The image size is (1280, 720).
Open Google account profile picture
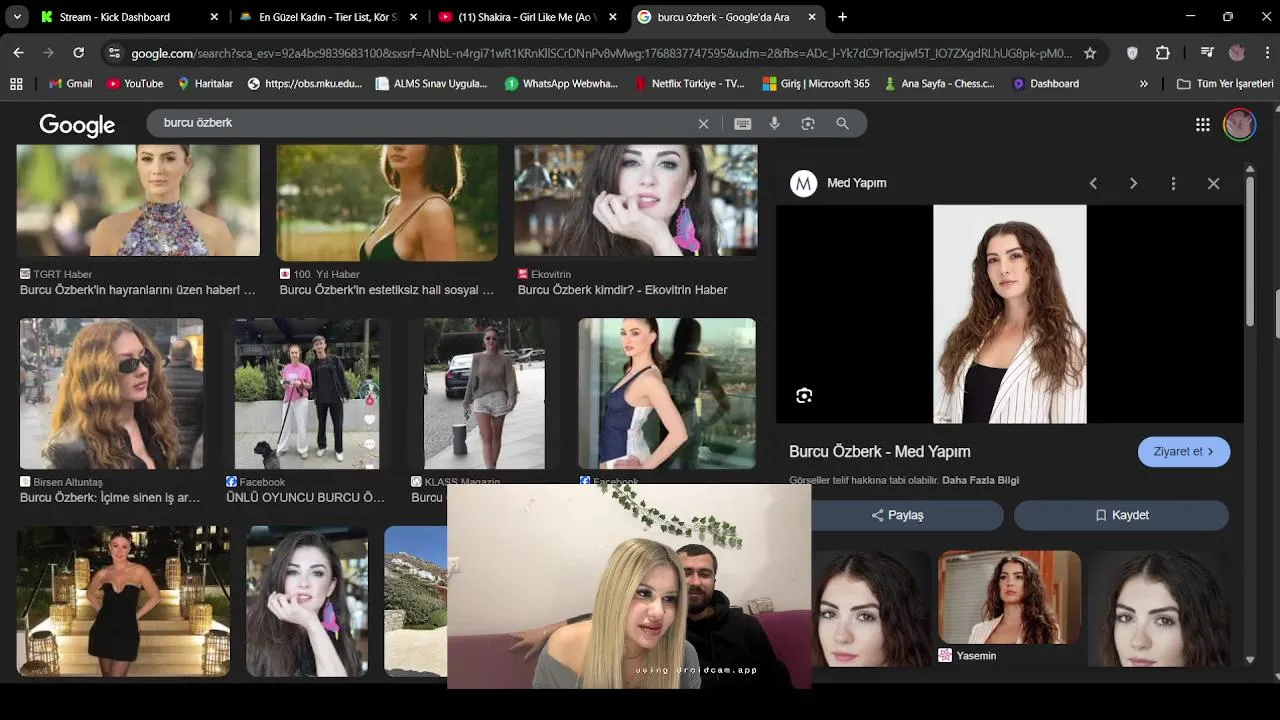point(1239,124)
